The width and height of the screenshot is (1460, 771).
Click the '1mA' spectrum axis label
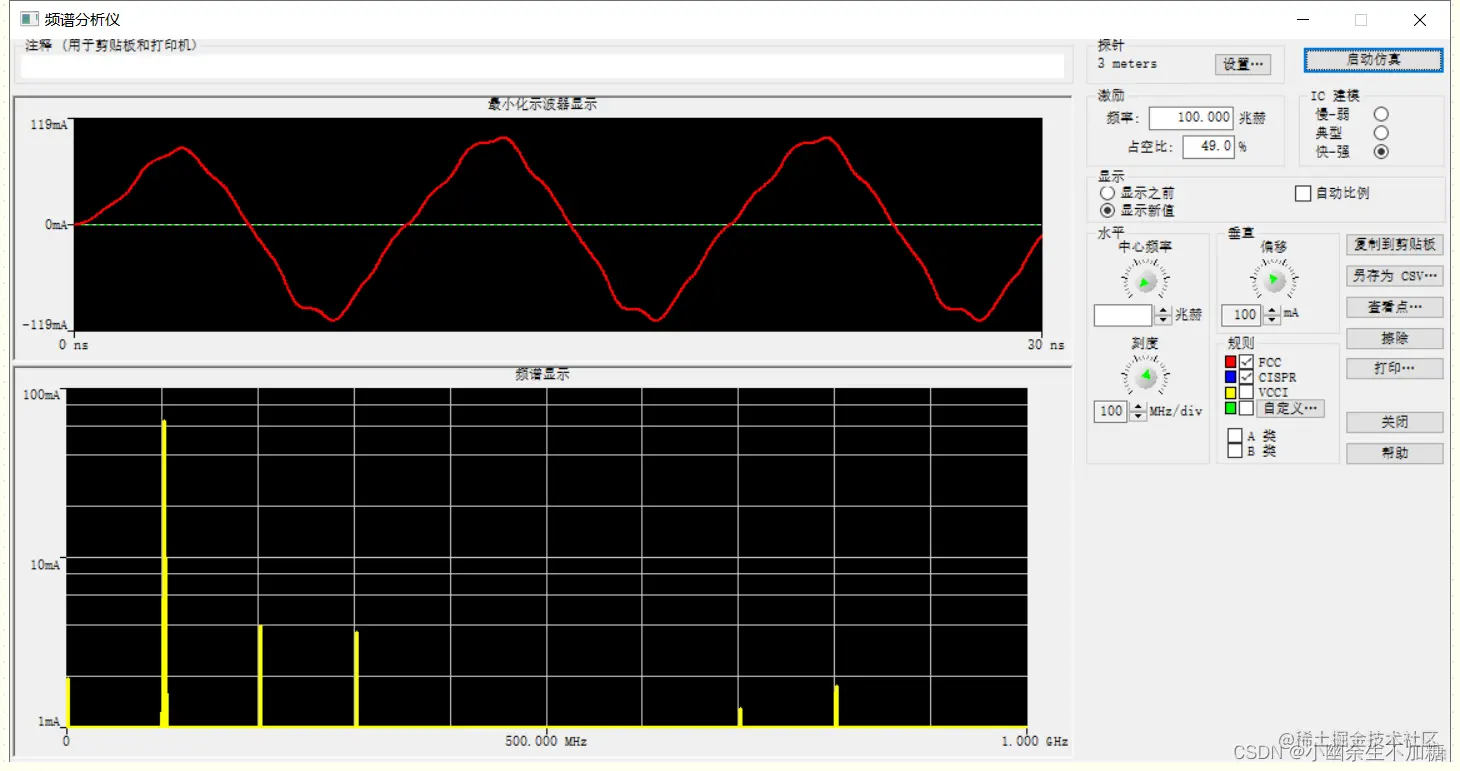pyautogui.click(x=49, y=722)
